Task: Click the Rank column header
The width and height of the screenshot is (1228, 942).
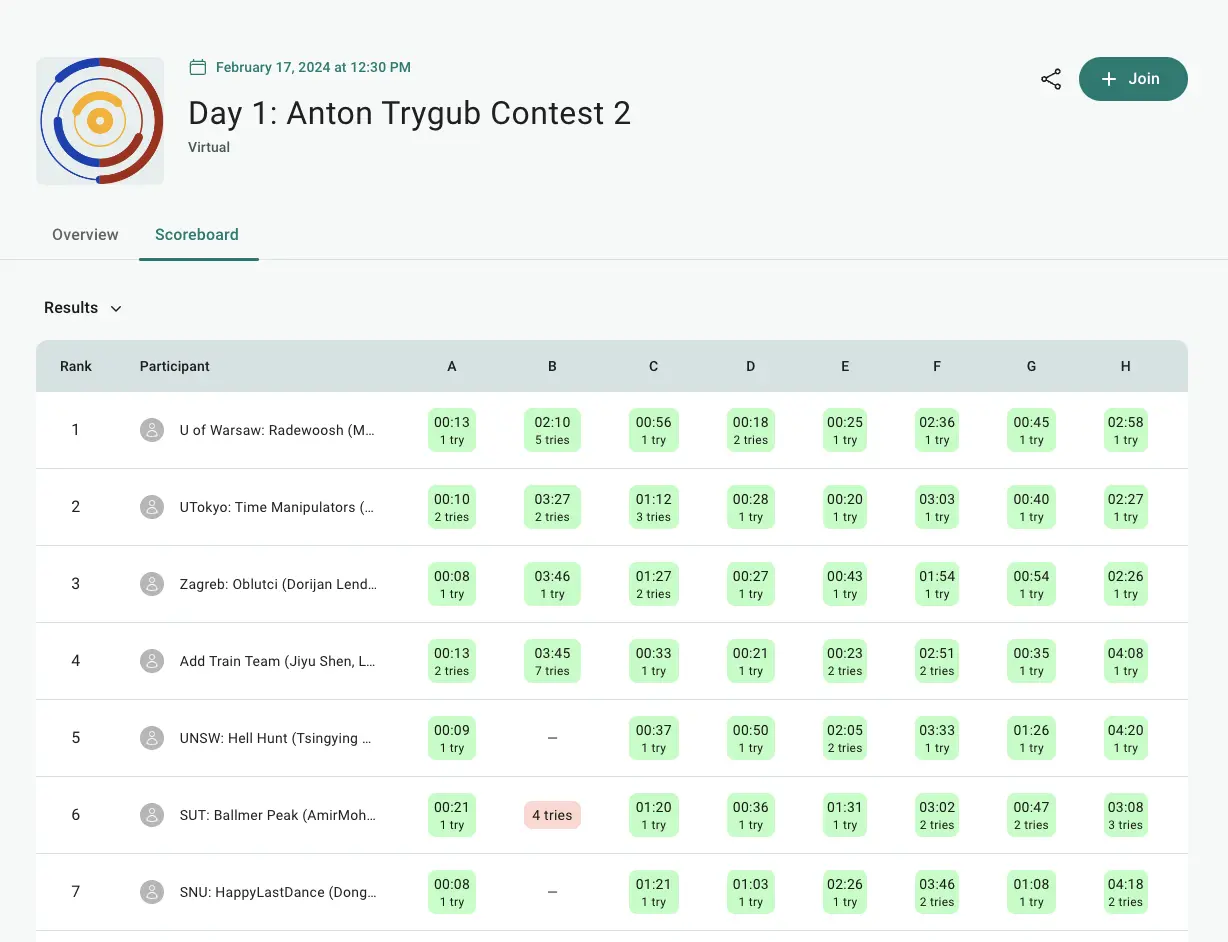Action: coord(76,367)
